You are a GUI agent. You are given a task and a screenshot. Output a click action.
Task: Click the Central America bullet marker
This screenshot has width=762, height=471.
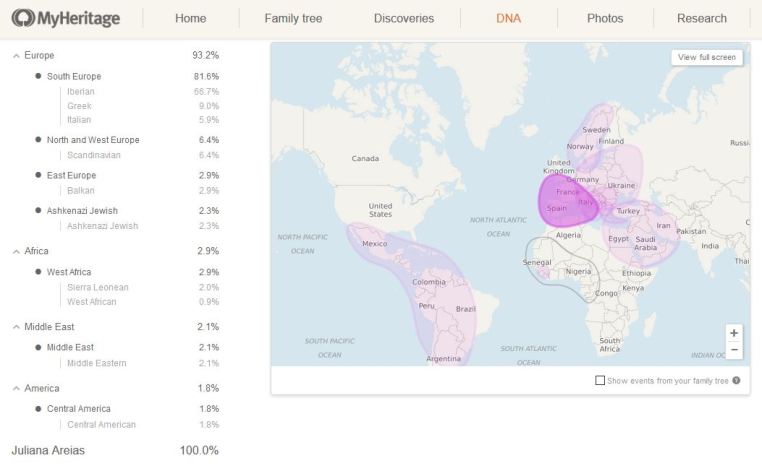point(38,409)
